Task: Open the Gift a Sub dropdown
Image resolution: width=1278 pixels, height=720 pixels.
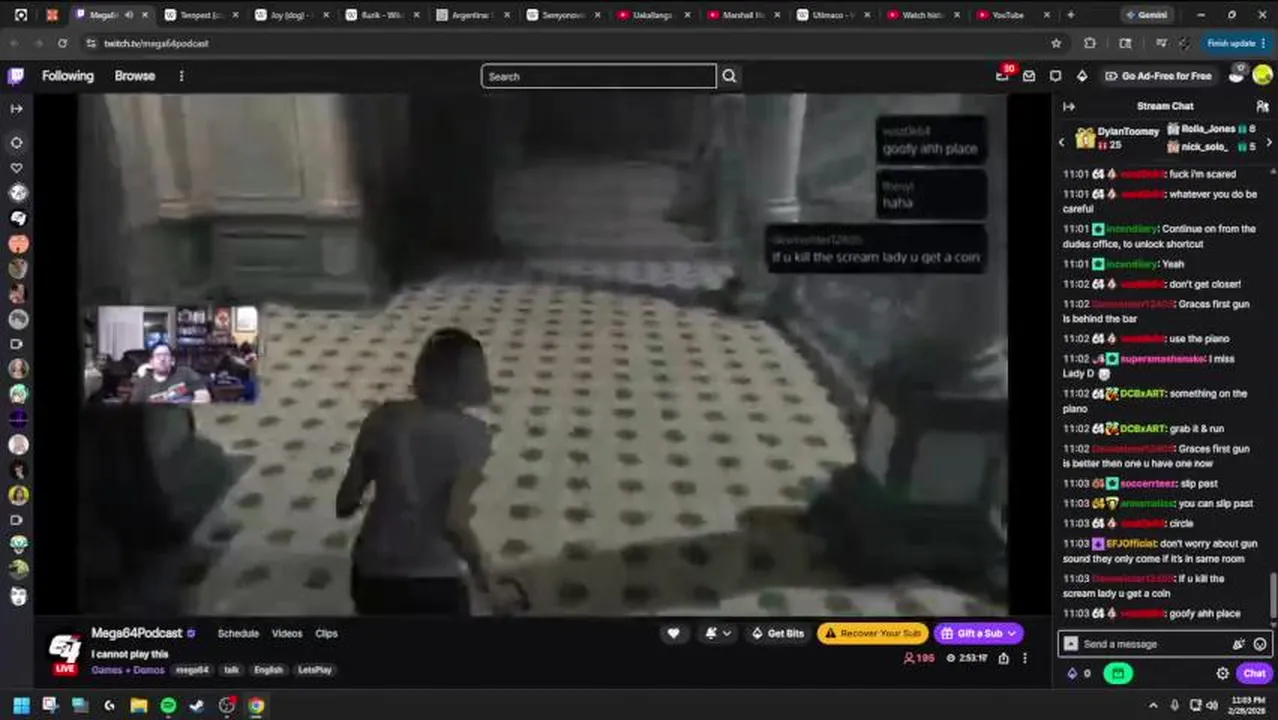Action: pyautogui.click(x=979, y=633)
